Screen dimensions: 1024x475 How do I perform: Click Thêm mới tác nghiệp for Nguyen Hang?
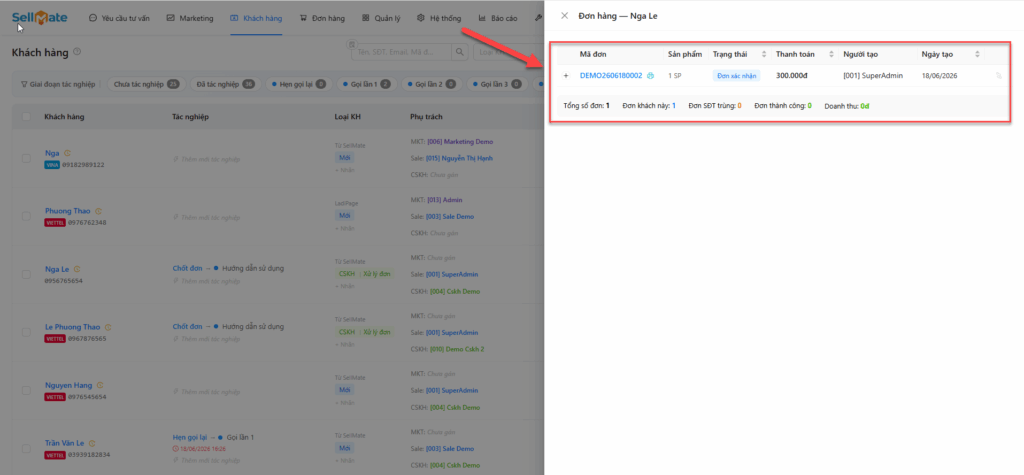point(207,391)
